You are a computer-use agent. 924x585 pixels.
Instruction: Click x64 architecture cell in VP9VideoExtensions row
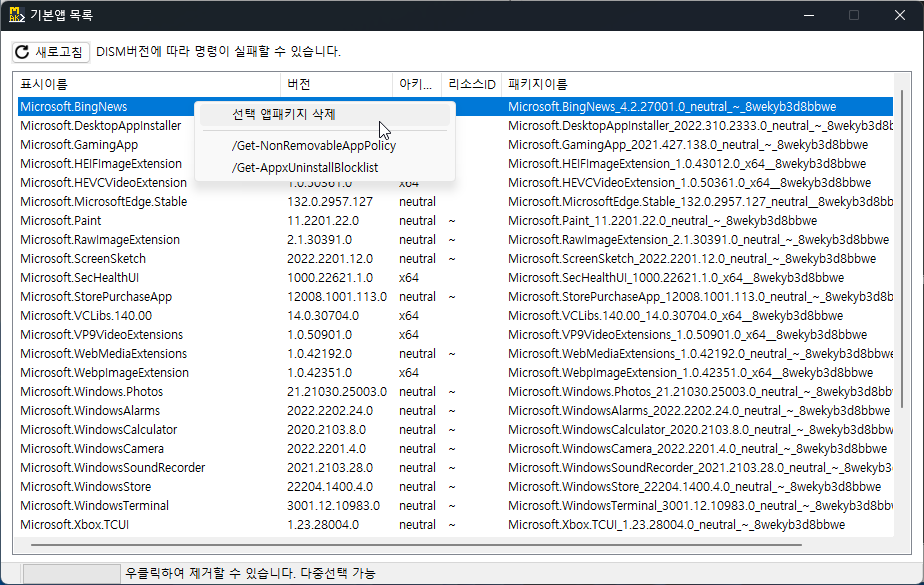pos(409,335)
